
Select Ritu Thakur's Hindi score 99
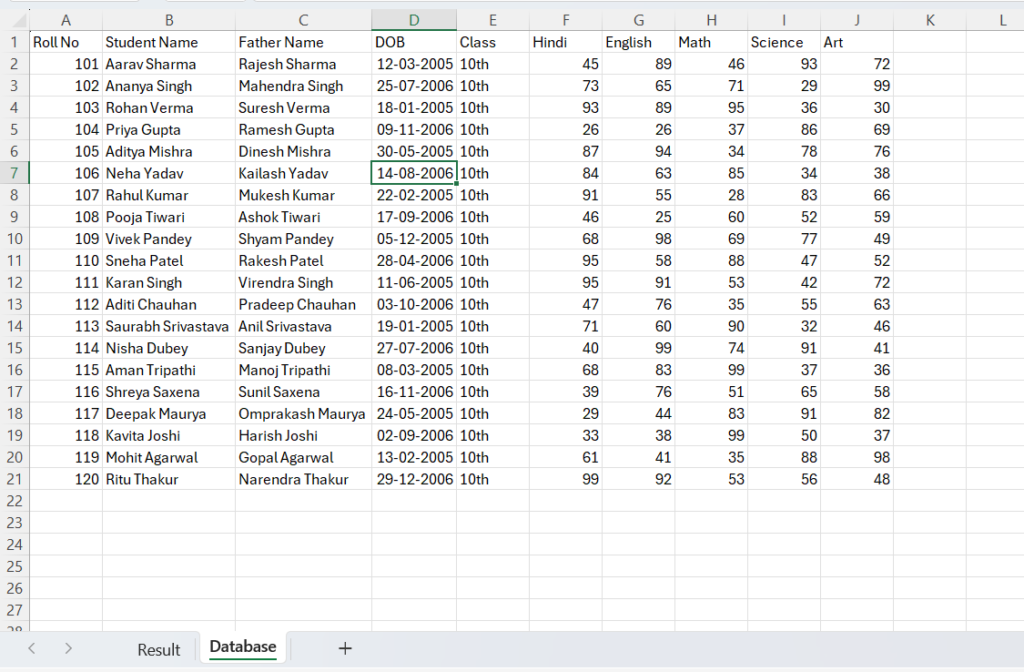[565, 479]
